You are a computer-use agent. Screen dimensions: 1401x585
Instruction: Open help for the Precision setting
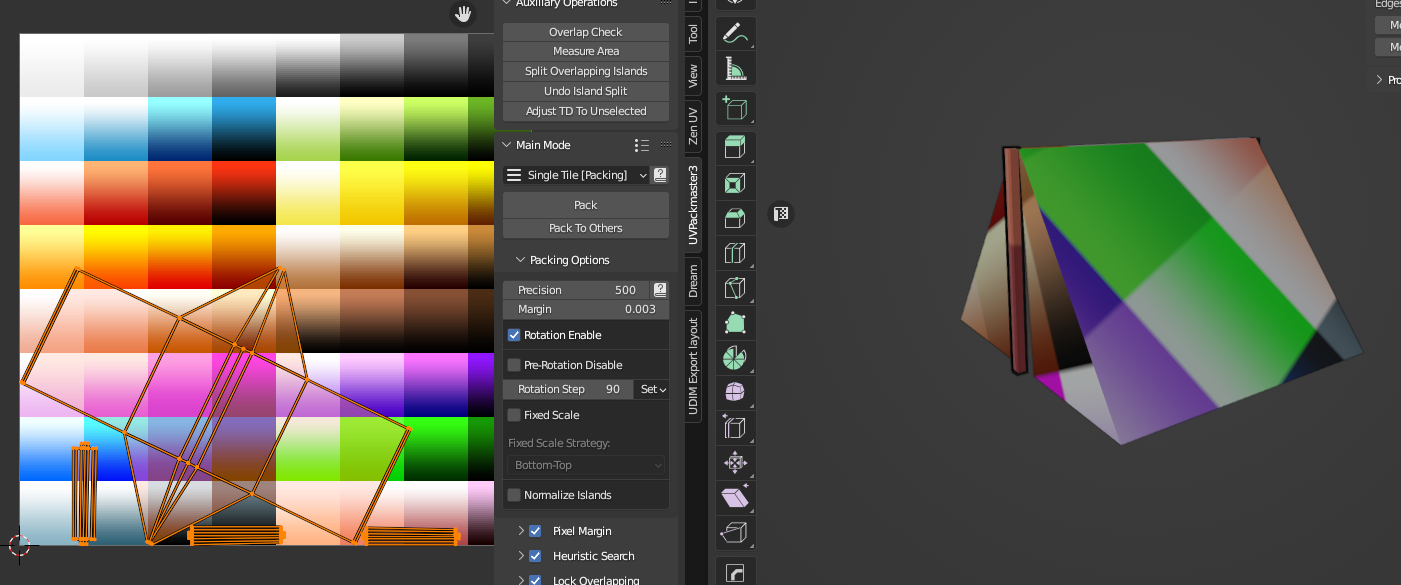click(660, 290)
